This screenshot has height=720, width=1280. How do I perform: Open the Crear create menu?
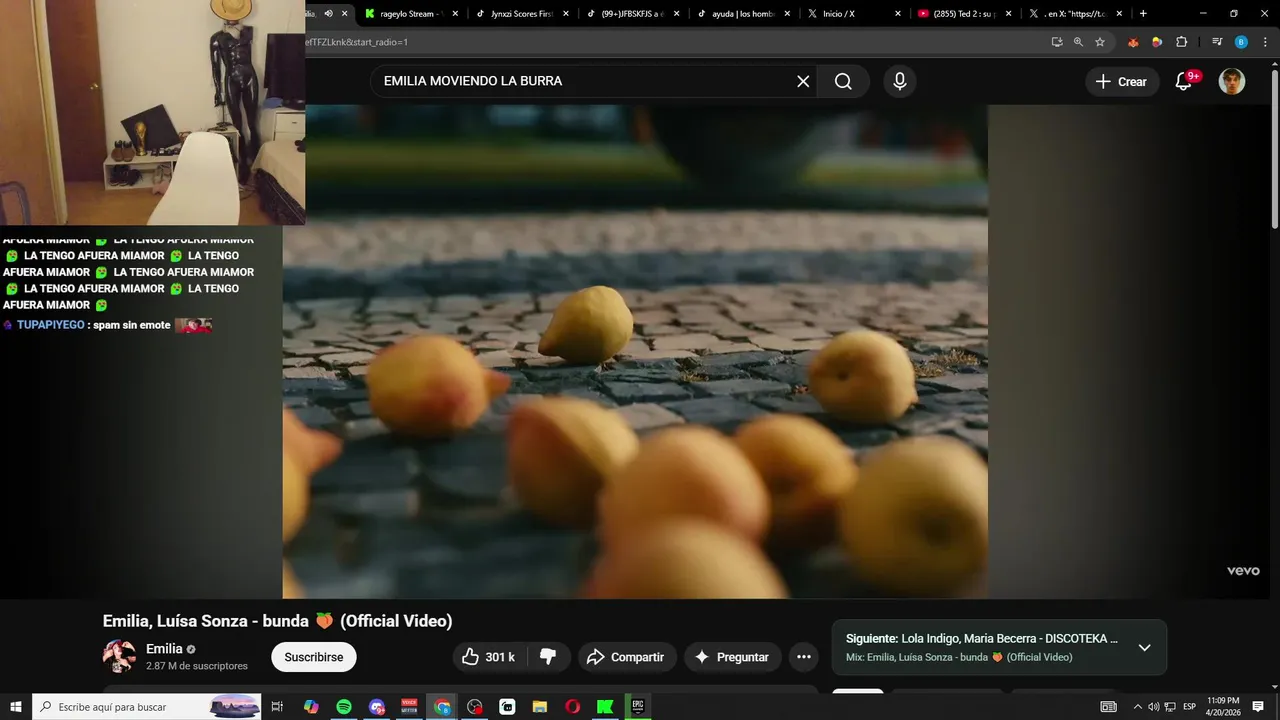[x=1121, y=82]
